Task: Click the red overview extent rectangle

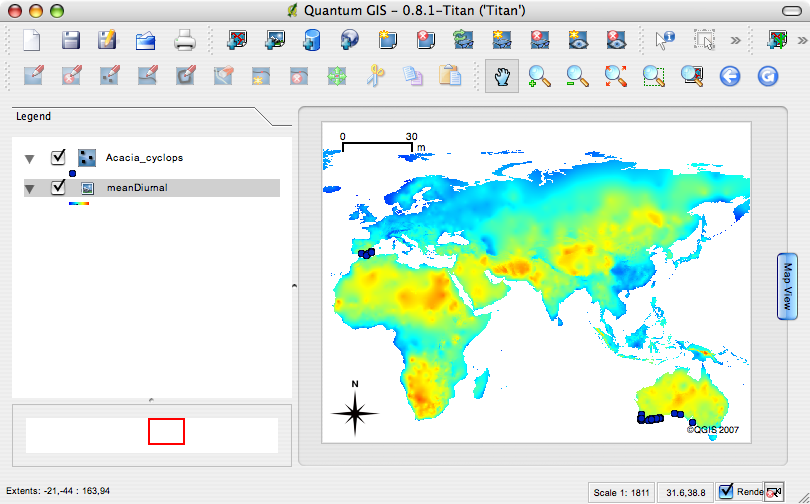Action: 166,431
